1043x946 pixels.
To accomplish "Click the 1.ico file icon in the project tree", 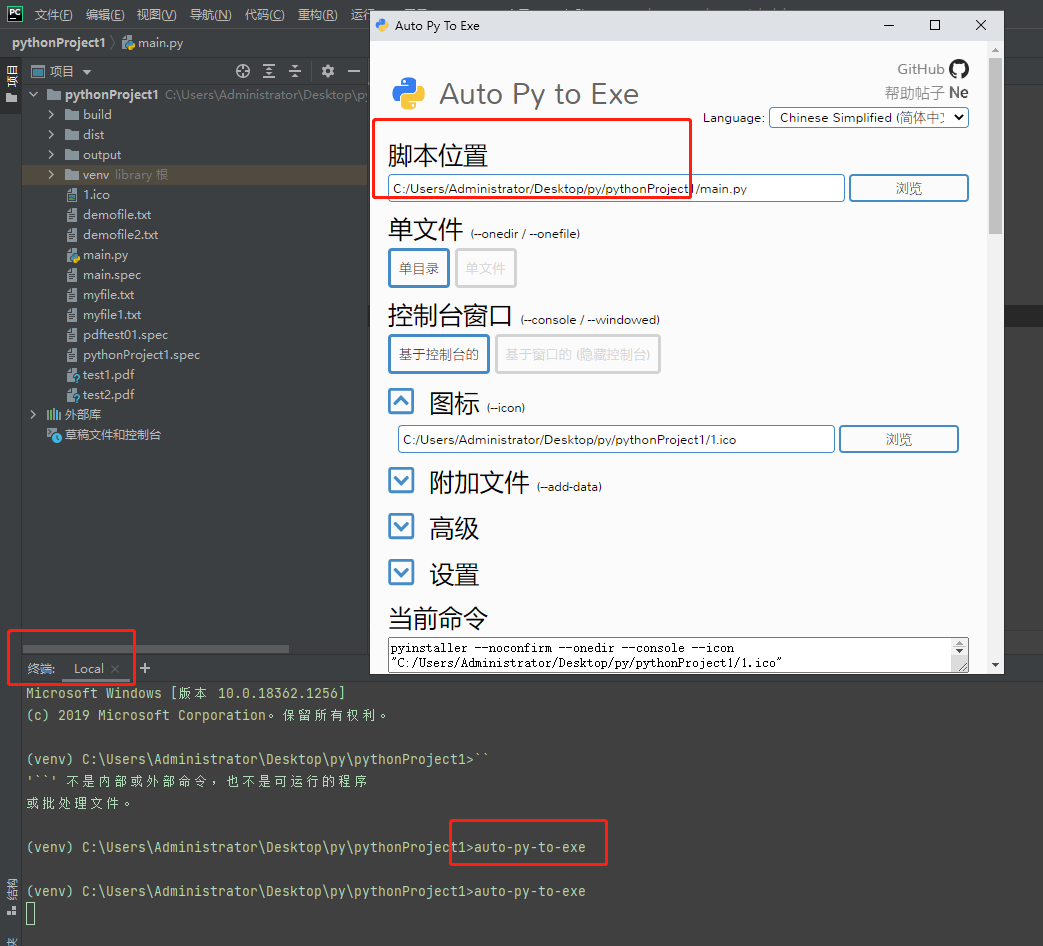I will [x=72, y=195].
